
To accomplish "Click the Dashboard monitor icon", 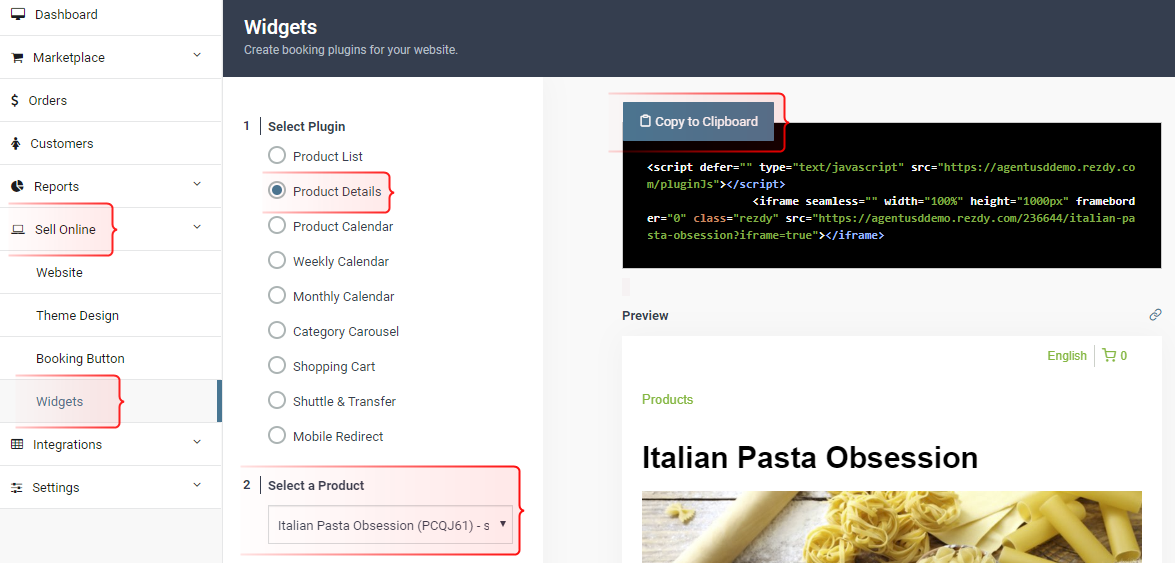I will click(18, 14).
